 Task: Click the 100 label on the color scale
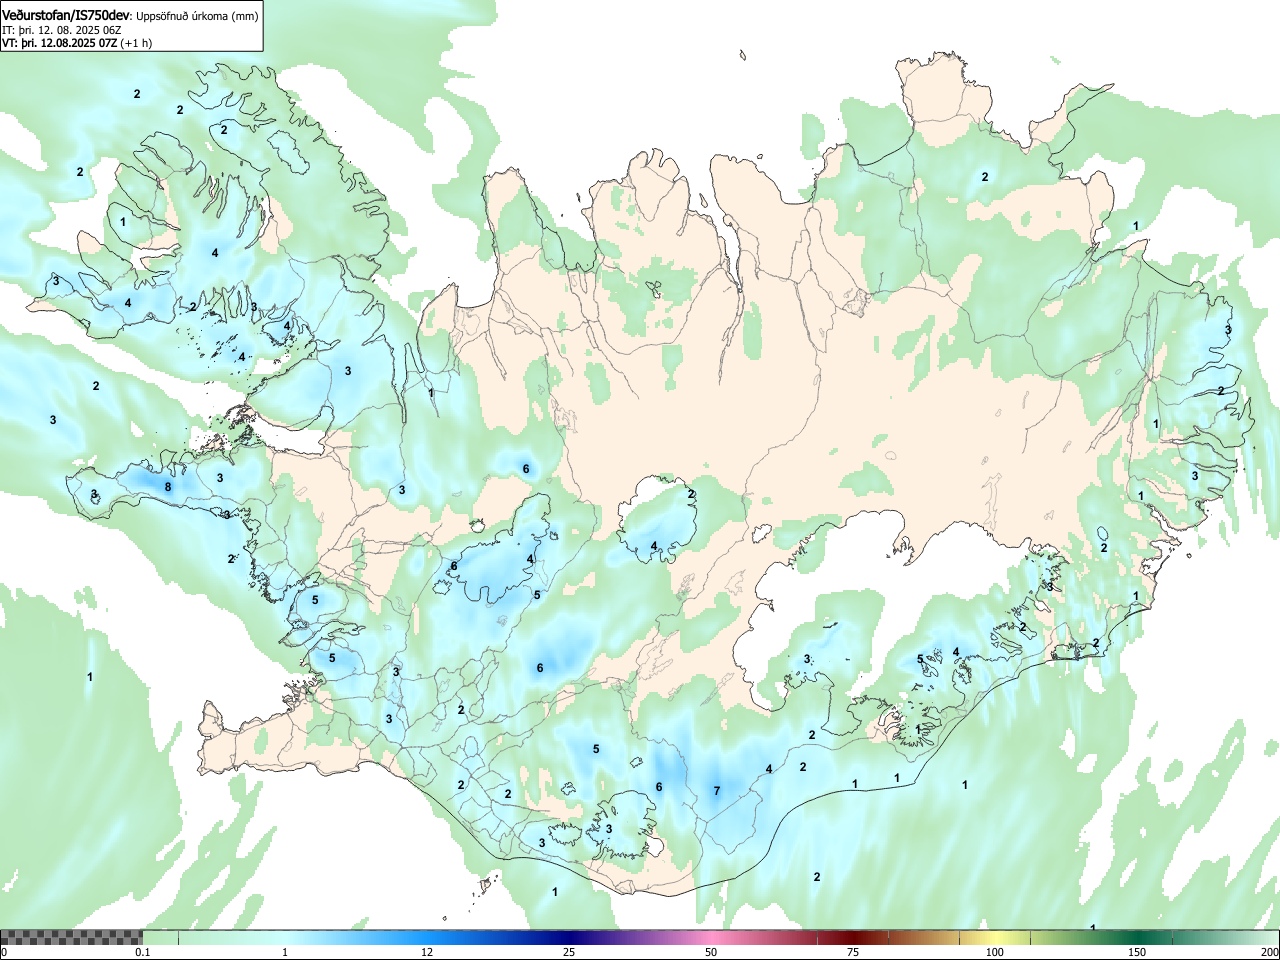[995, 952]
